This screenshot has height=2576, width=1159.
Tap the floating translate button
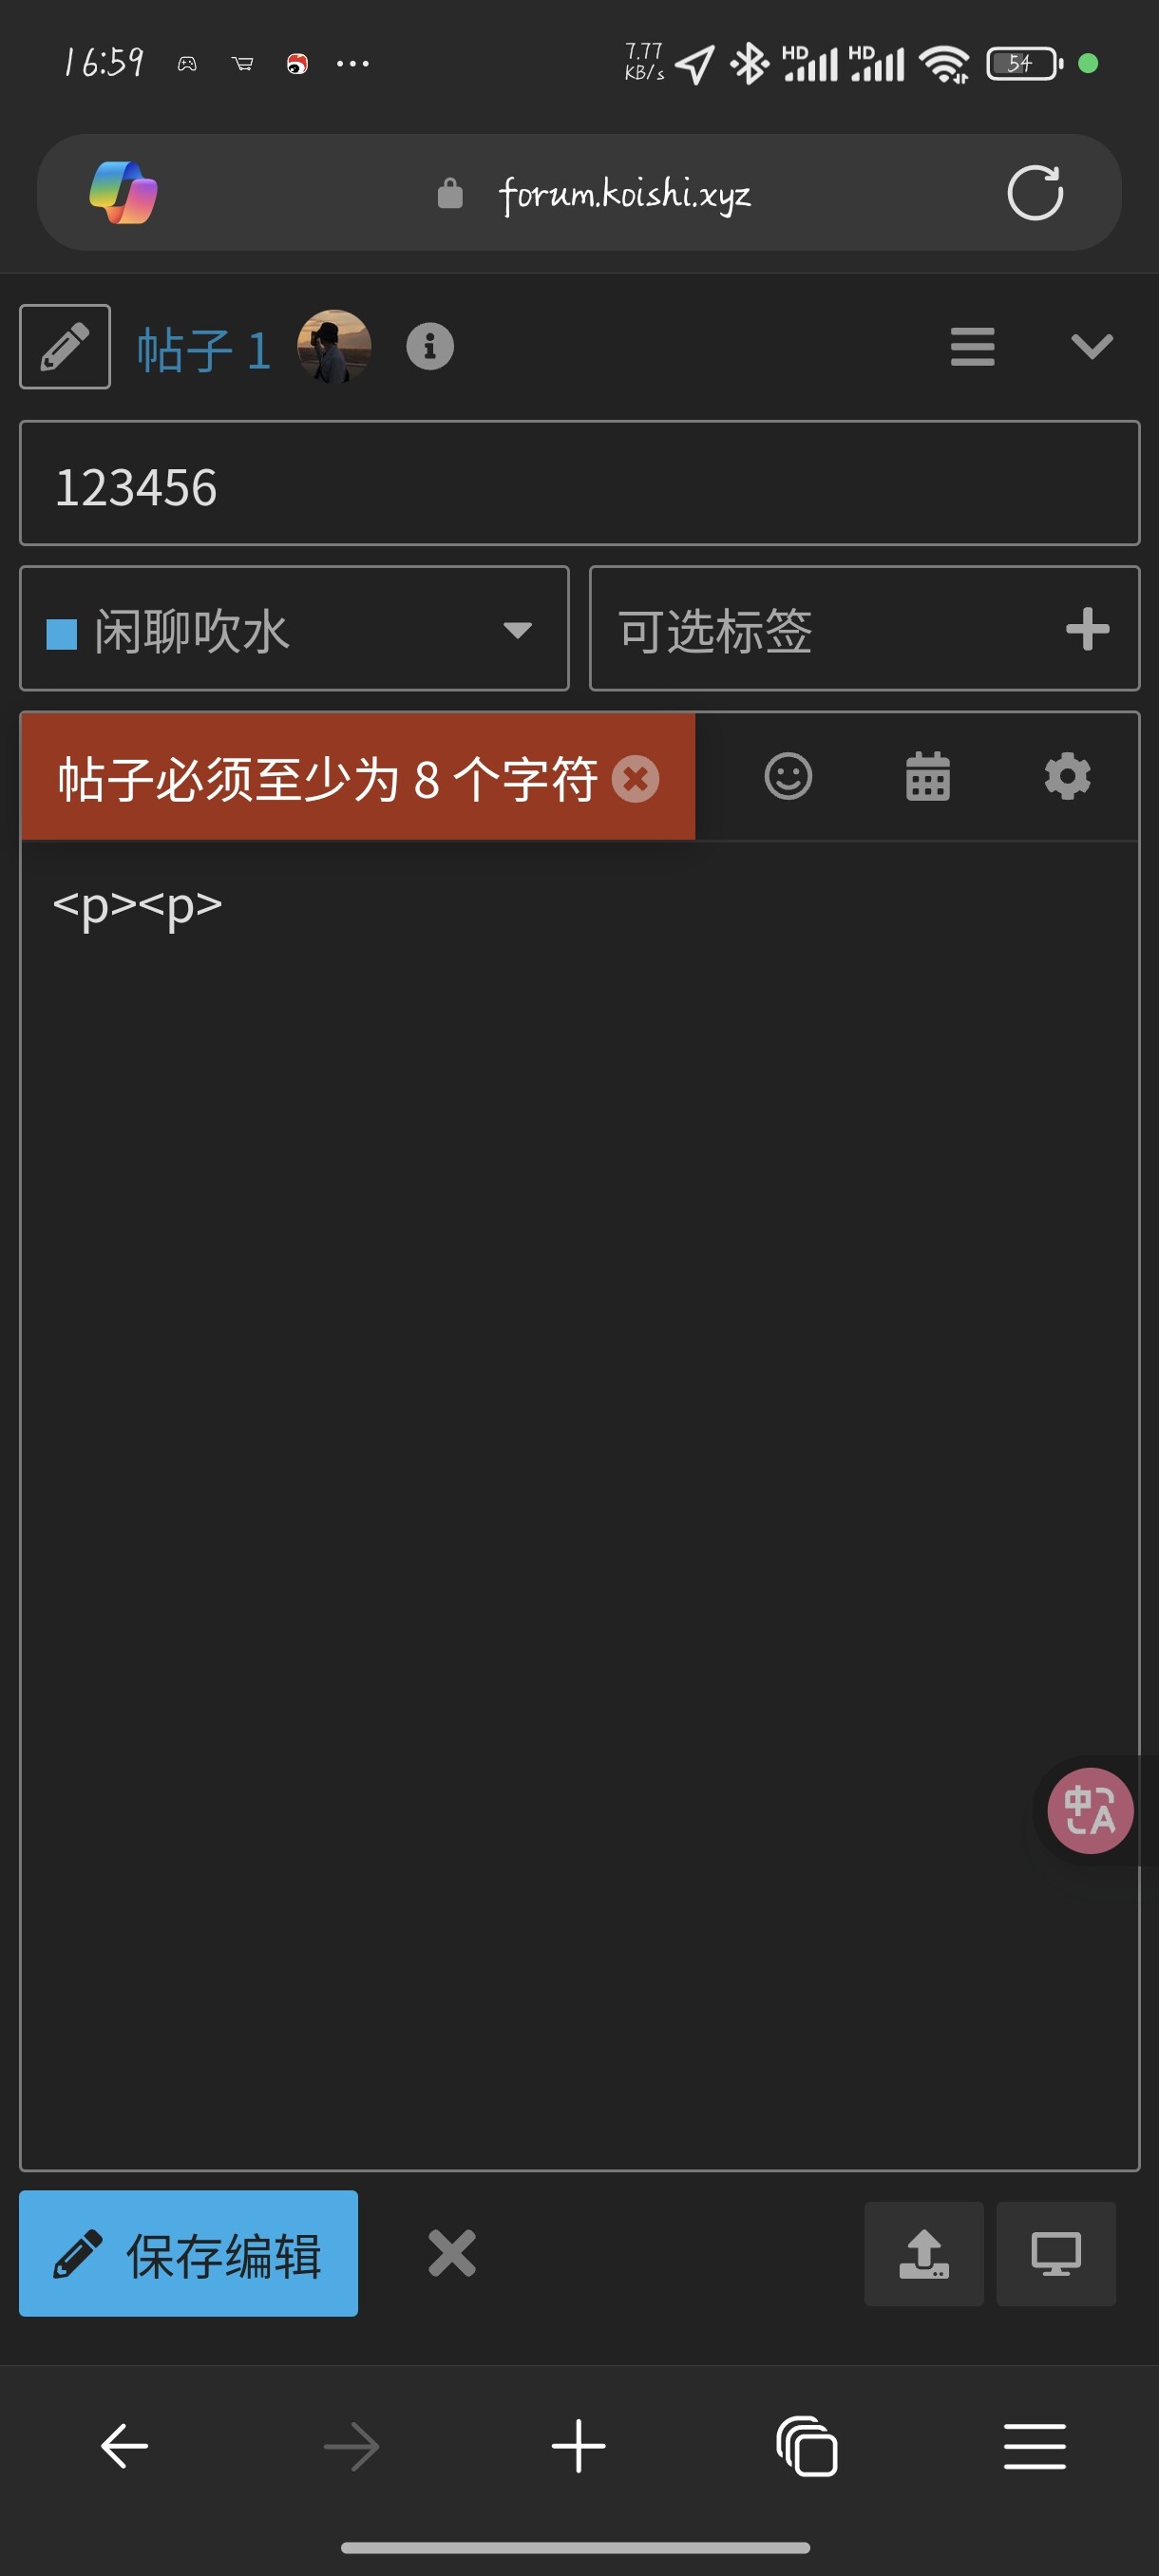(x=1089, y=1810)
